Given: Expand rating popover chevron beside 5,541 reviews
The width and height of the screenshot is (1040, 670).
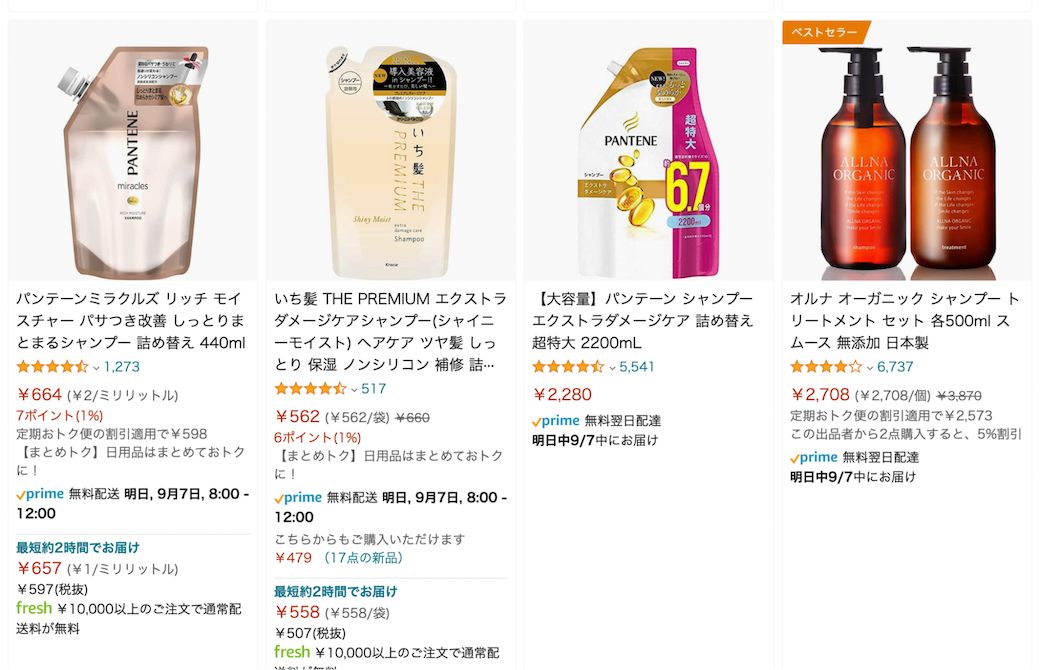Looking at the screenshot, I should [x=612, y=368].
